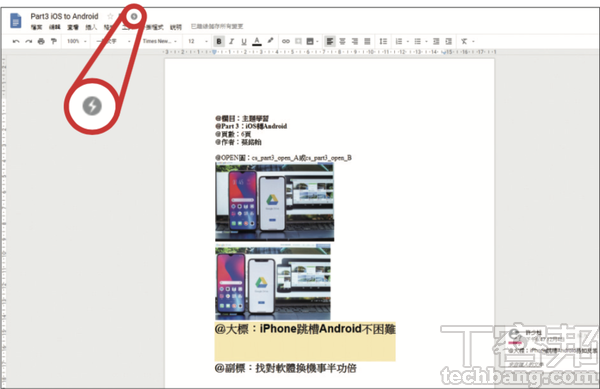Open the 檔案 menu

36,27
